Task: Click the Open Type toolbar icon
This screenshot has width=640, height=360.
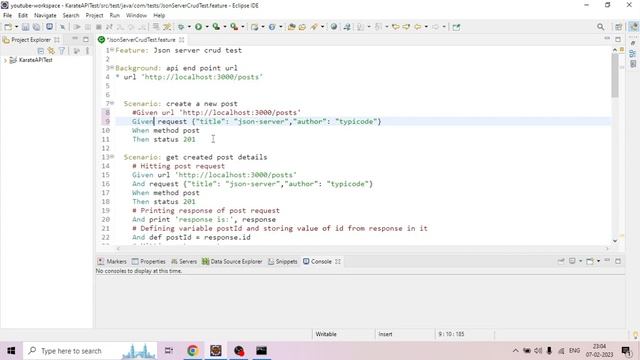Action: 291,27
